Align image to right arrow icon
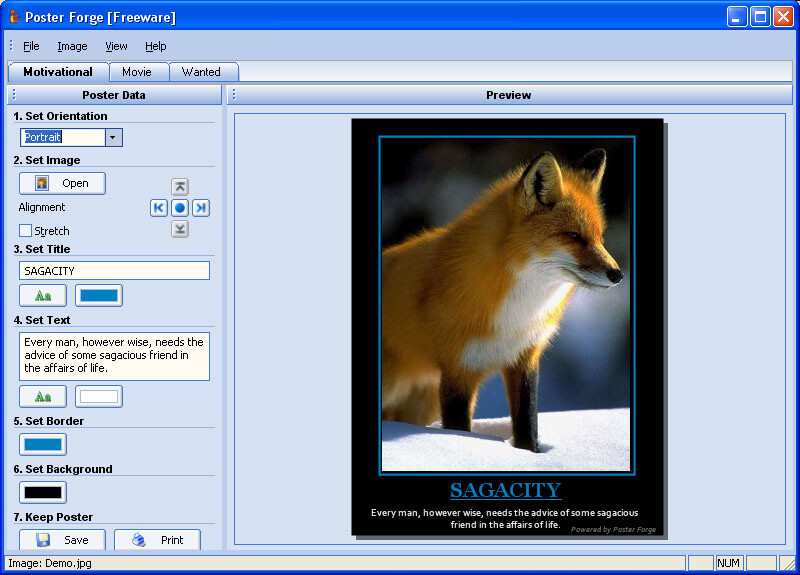 201,208
